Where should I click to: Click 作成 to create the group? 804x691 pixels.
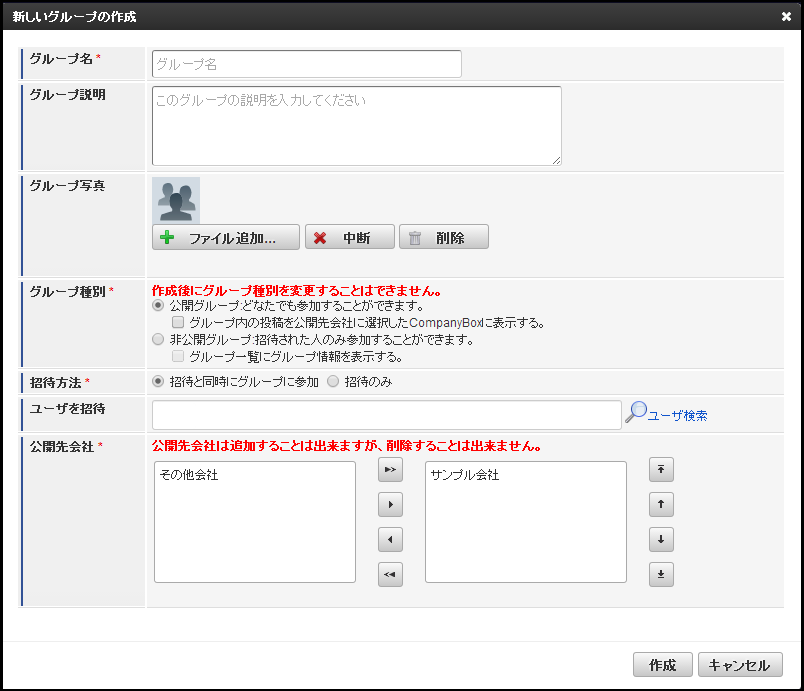[662, 665]
